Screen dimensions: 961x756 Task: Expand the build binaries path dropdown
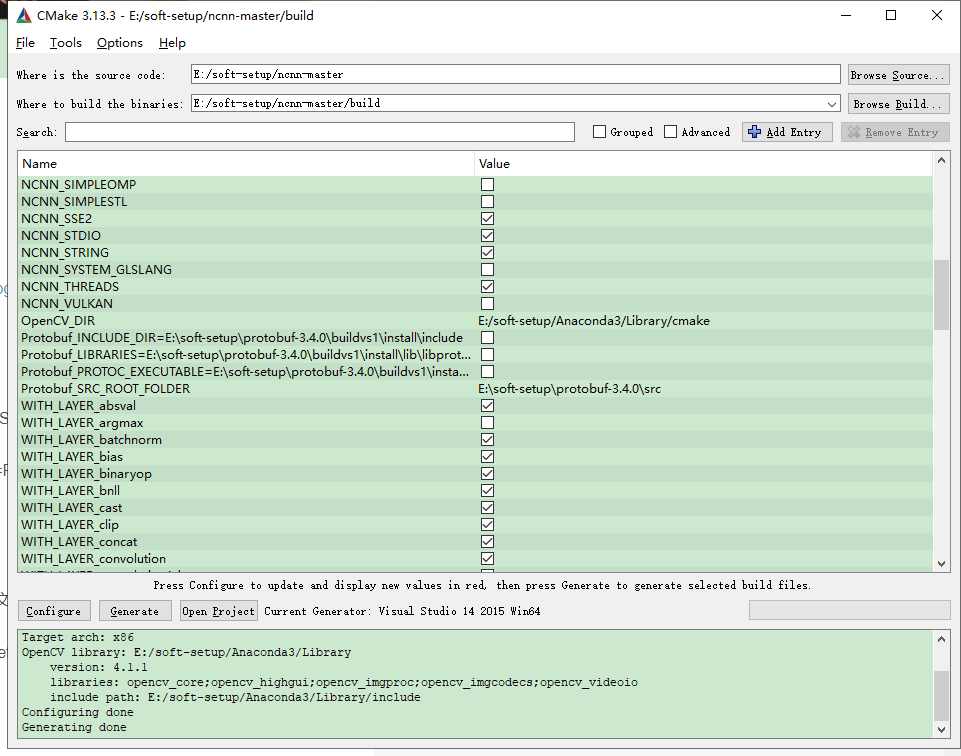point(832,104)
